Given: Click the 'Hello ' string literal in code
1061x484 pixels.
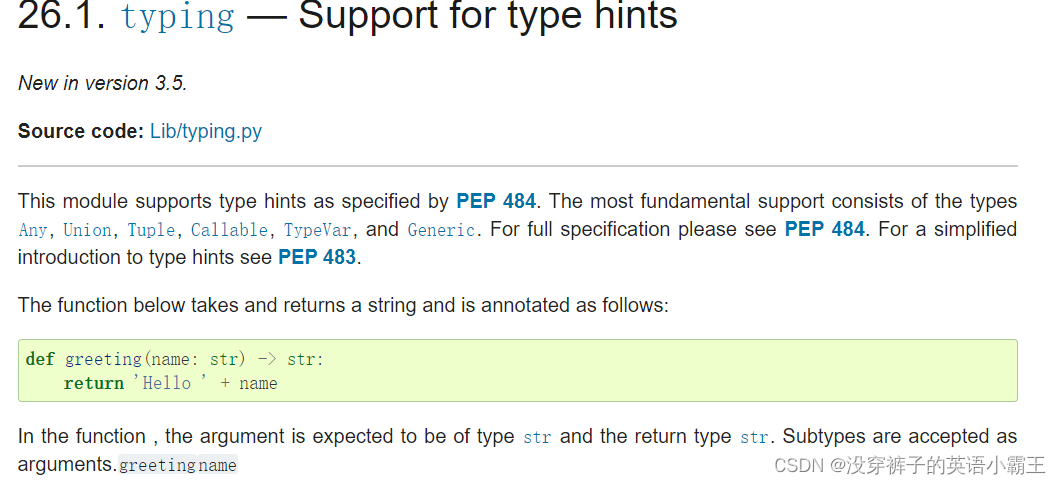Looking at the screenshot, I should tap(171, 383).
